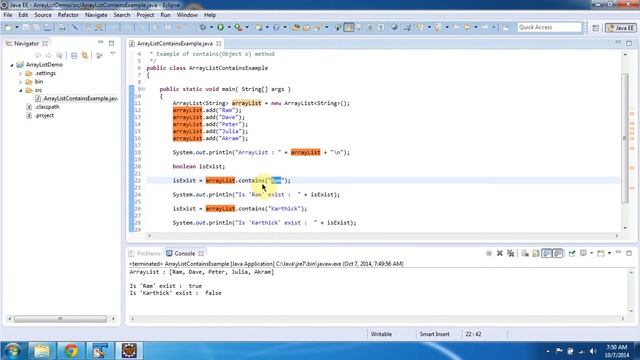Collapse the src folder
The height and width of the screenshot is (360, 640).
tap(20, 91)
